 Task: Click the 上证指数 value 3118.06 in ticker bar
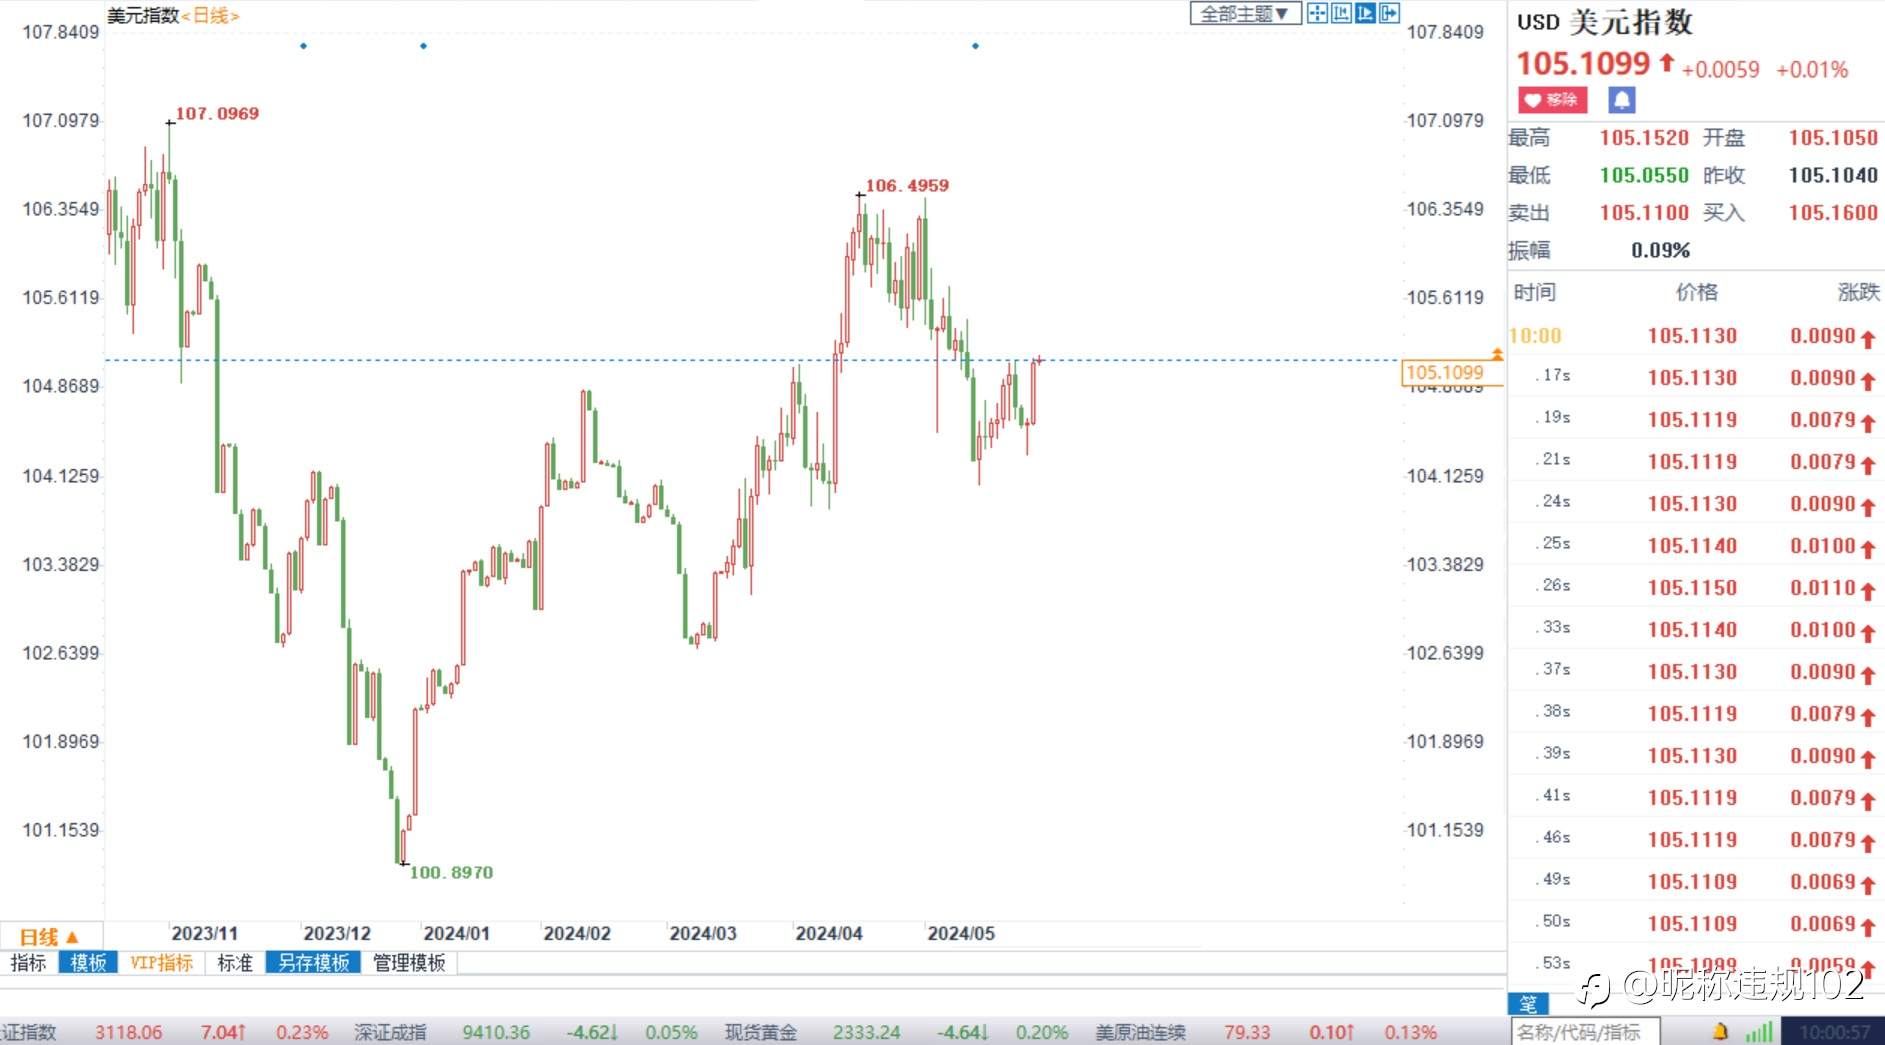129,1032
